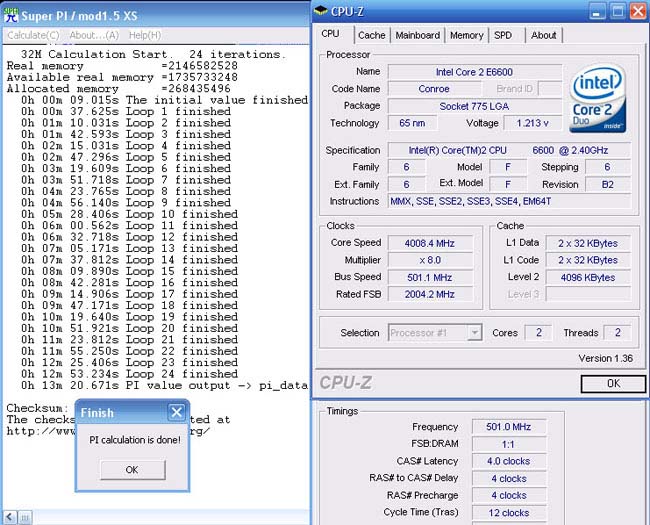Click the Loop 1 finished line
This screenshot has width=650, height=525.
coord(126,112)
